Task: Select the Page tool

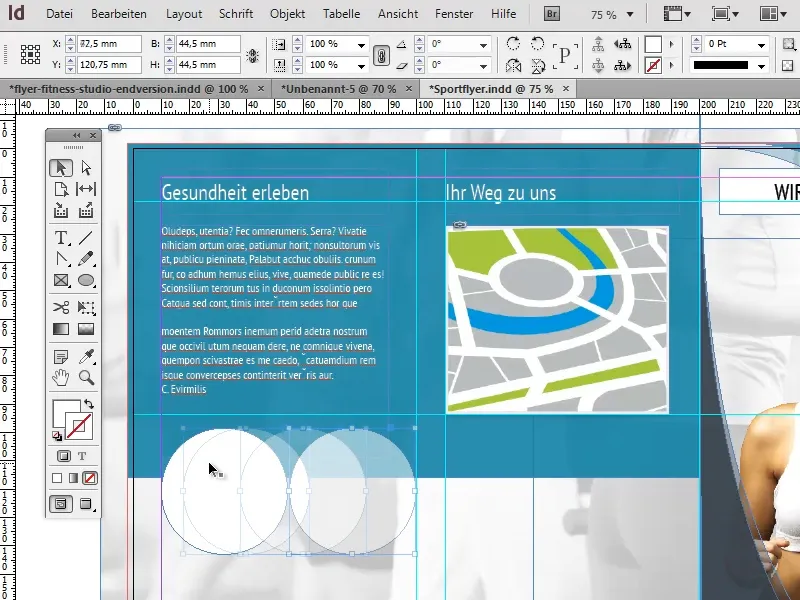Action: point(61,189)
